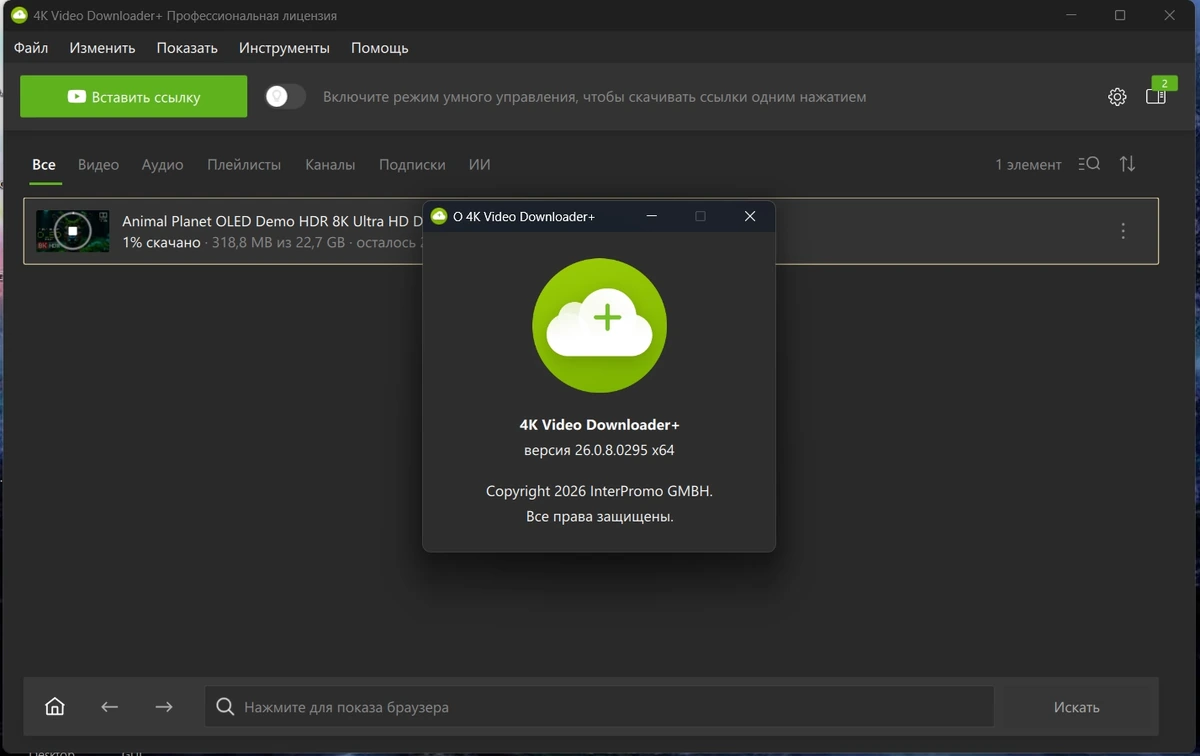Click the Искать button

(x=1076, y=707)
